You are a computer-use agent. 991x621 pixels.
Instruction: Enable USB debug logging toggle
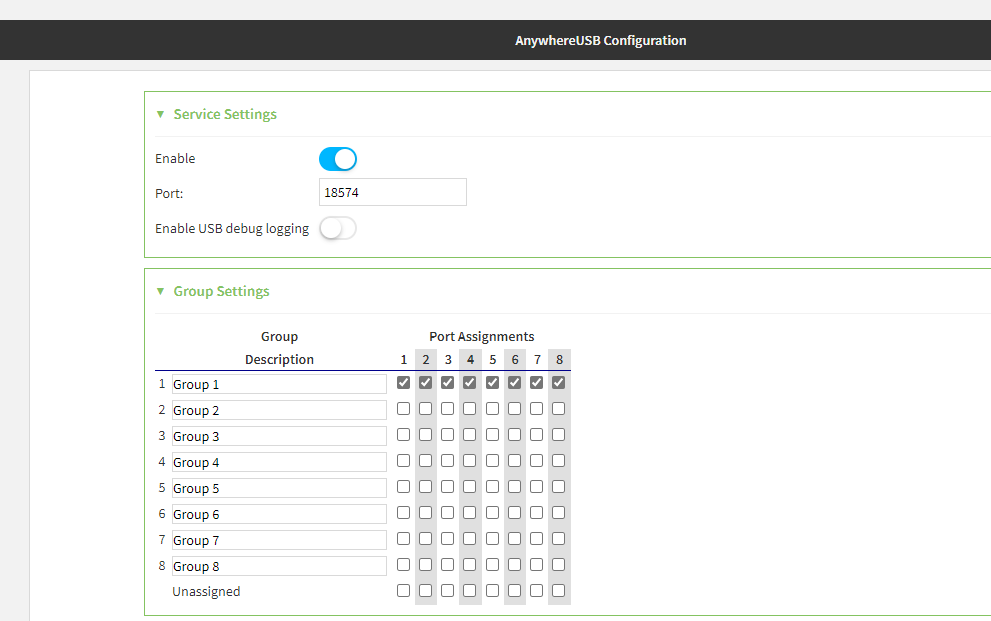337,228
